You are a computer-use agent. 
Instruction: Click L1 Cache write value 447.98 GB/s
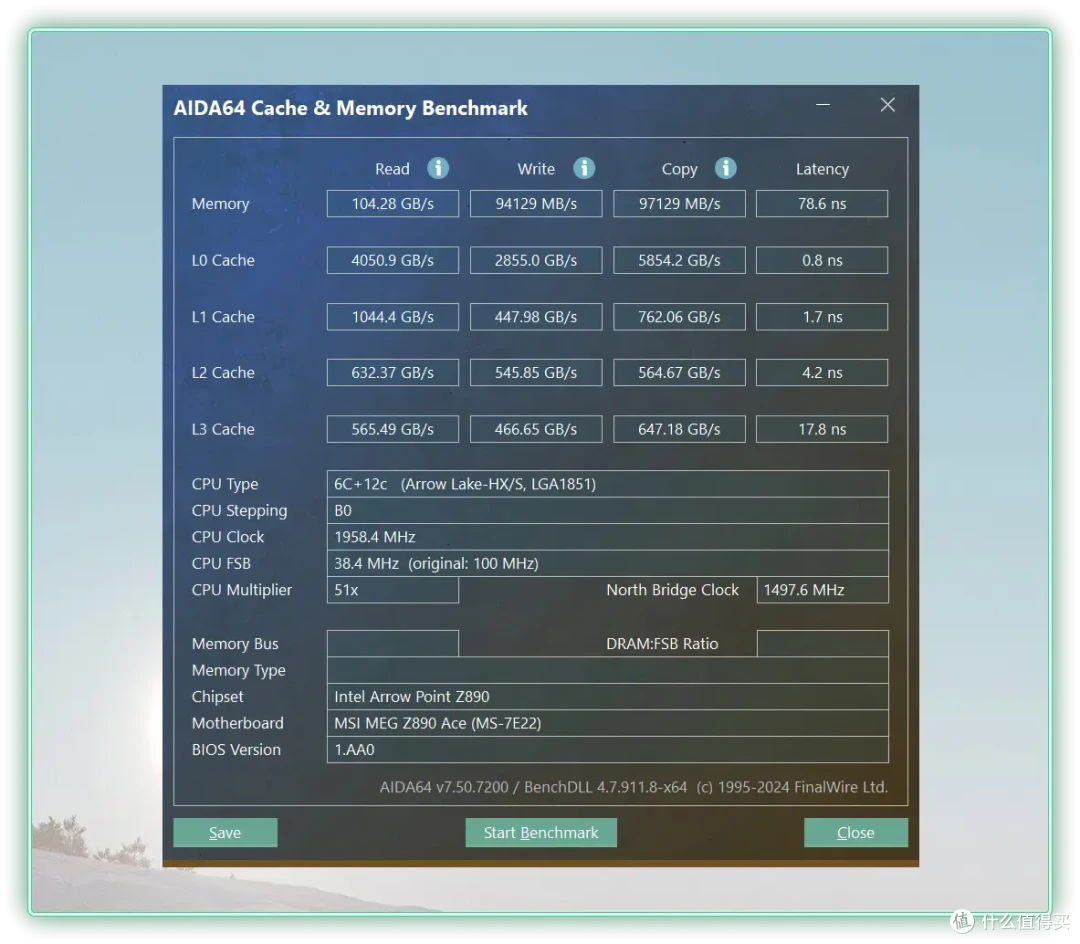(536, 317)
